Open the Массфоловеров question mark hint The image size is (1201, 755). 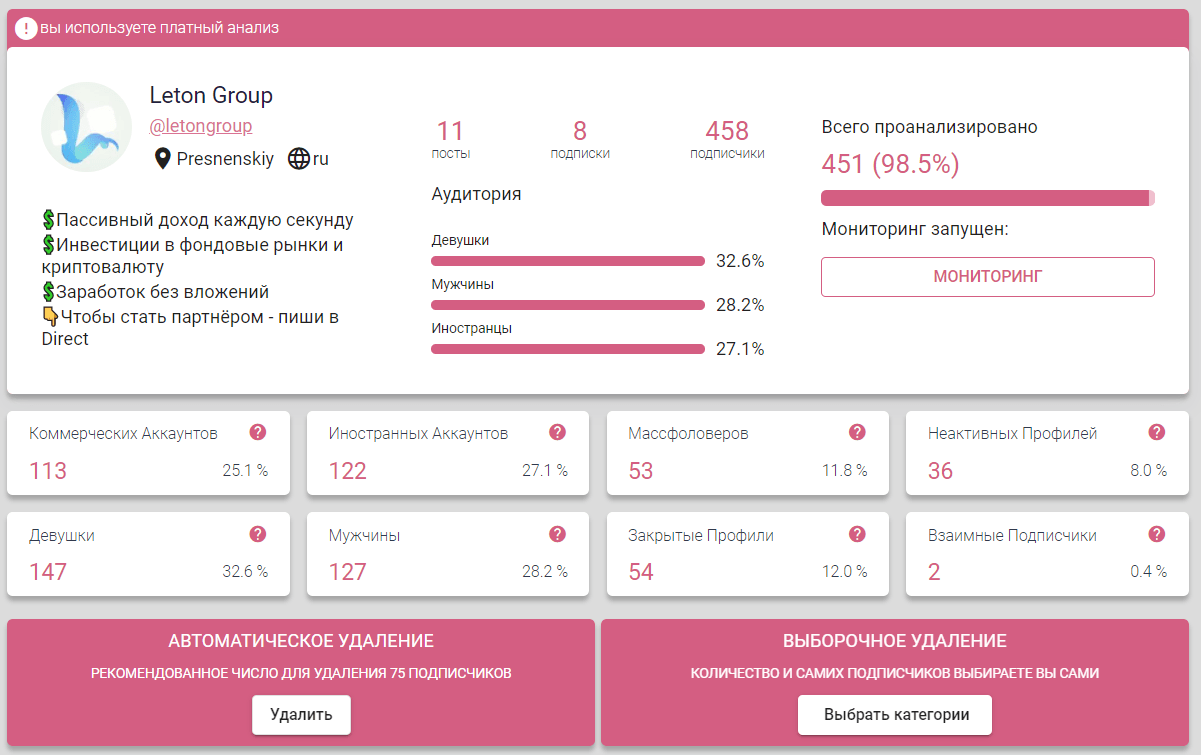point(857,432)
